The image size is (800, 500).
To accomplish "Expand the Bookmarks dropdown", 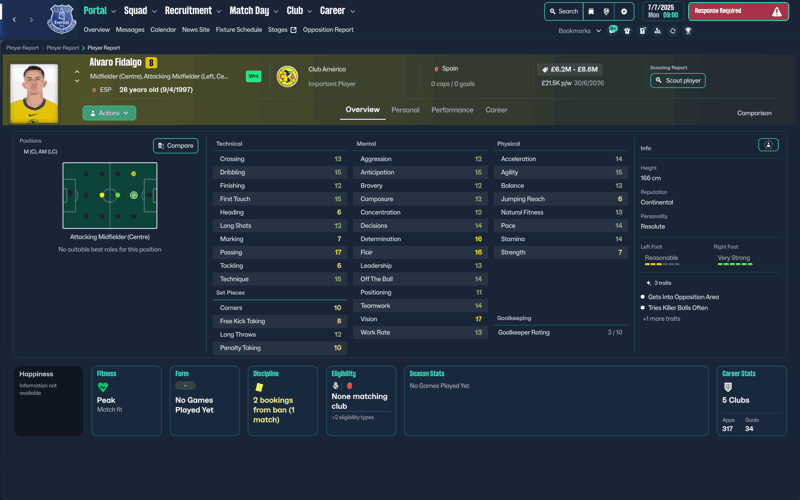I will point(580,31).
